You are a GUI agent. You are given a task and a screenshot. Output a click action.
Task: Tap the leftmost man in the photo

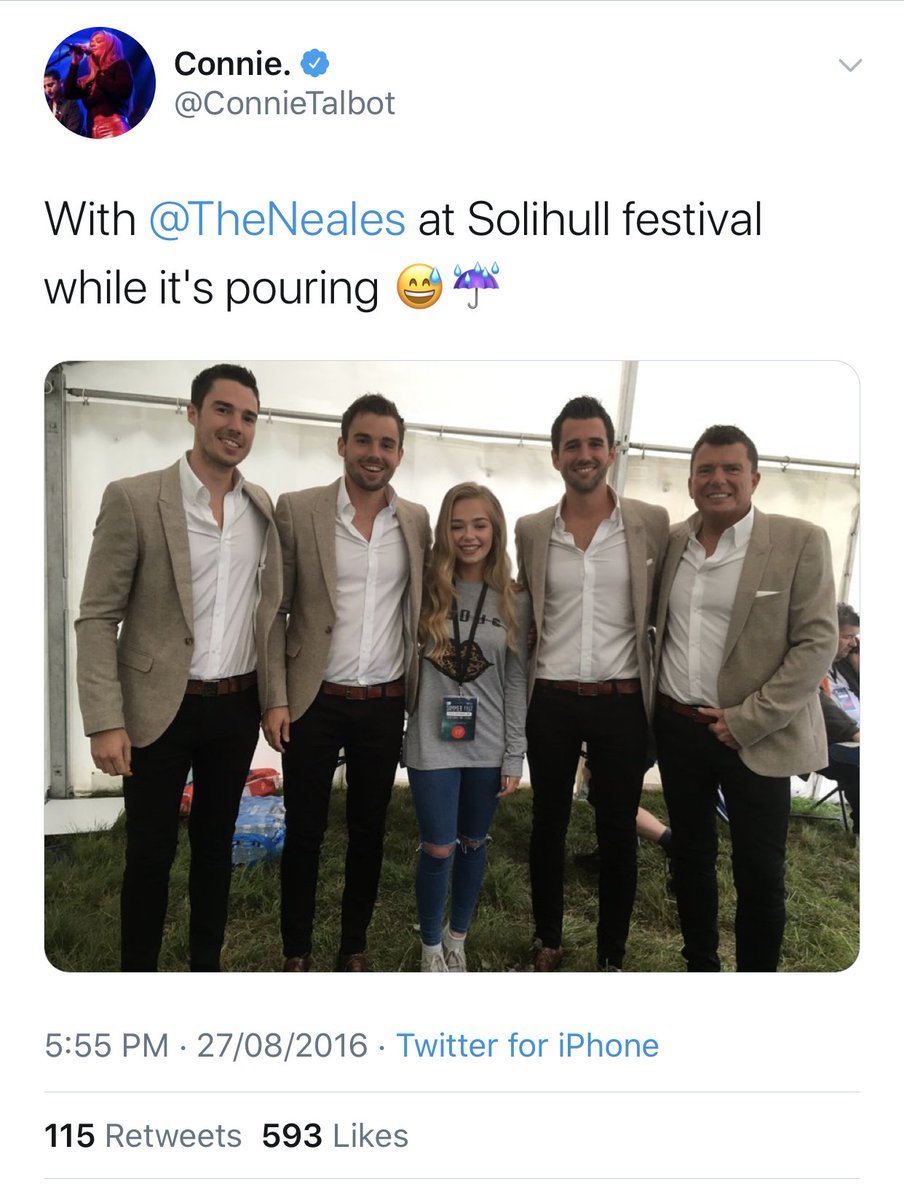coord(170,667)
